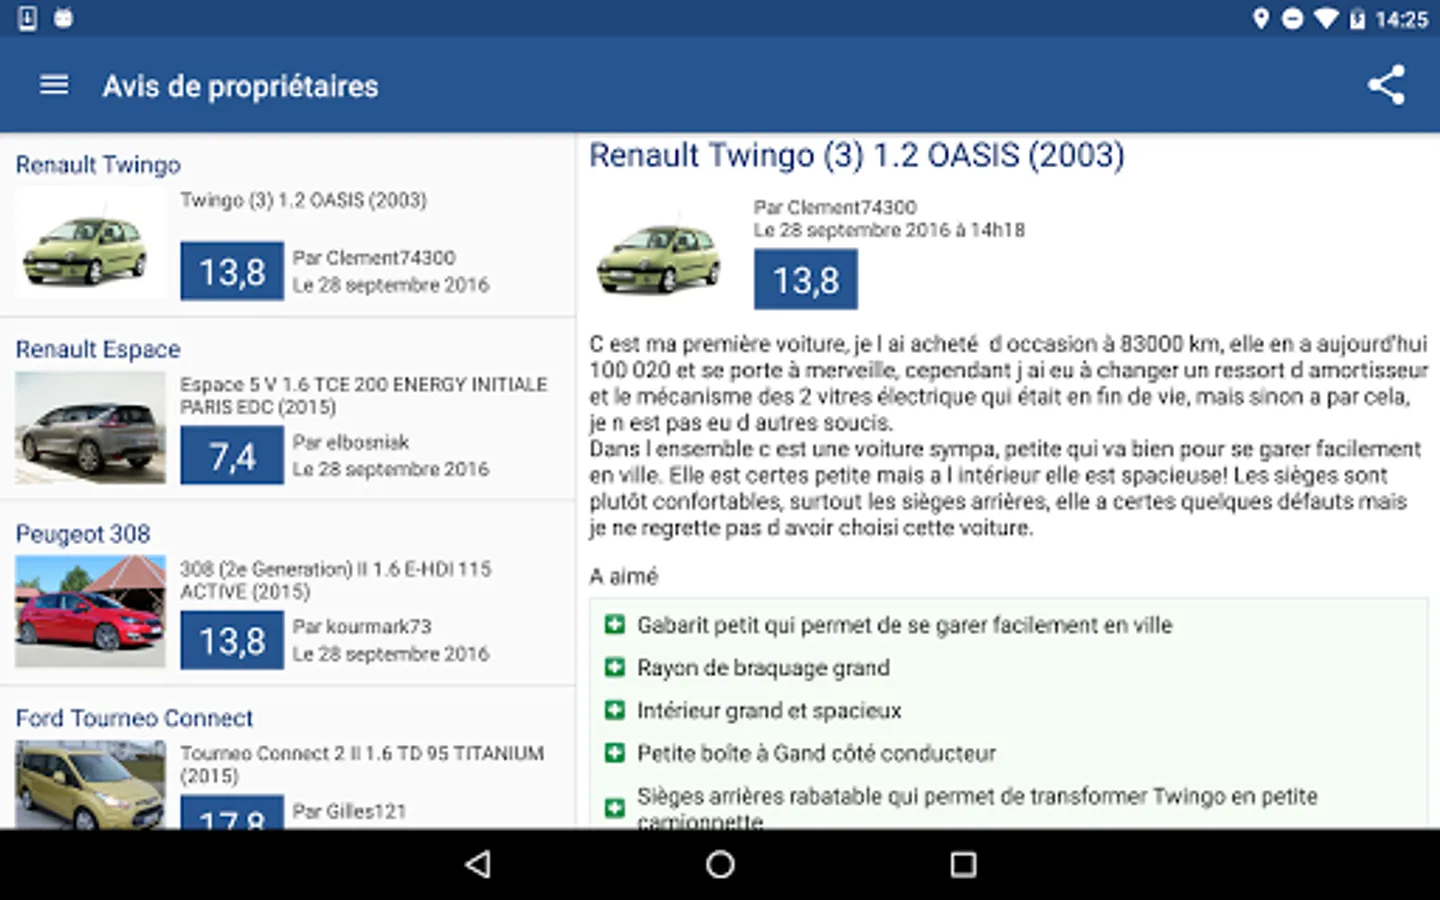Click "Intérieur grand et spacieux" text

[769, 711]
